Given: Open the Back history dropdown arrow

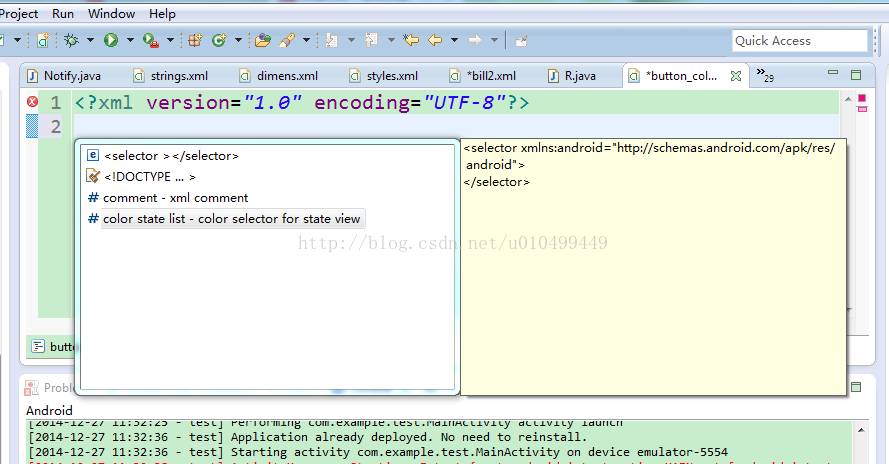Looking at the screenshot, I should [x=454, y=40].
